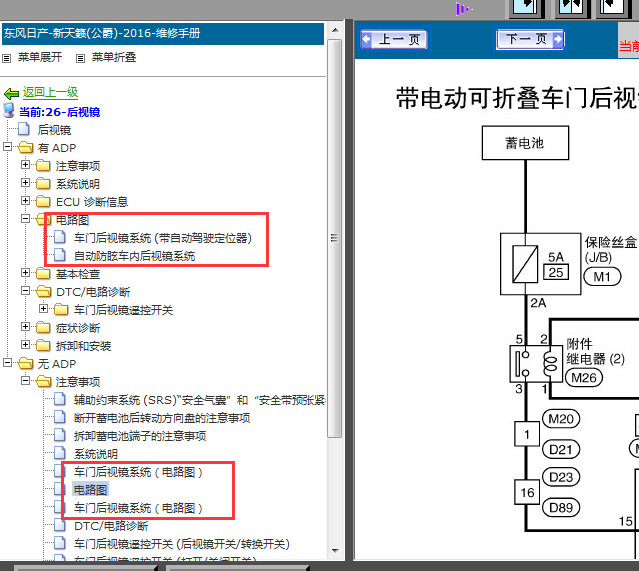639x571 pixels.
Task: Collapse the 电路图 folder node
Action: point(25,218)
